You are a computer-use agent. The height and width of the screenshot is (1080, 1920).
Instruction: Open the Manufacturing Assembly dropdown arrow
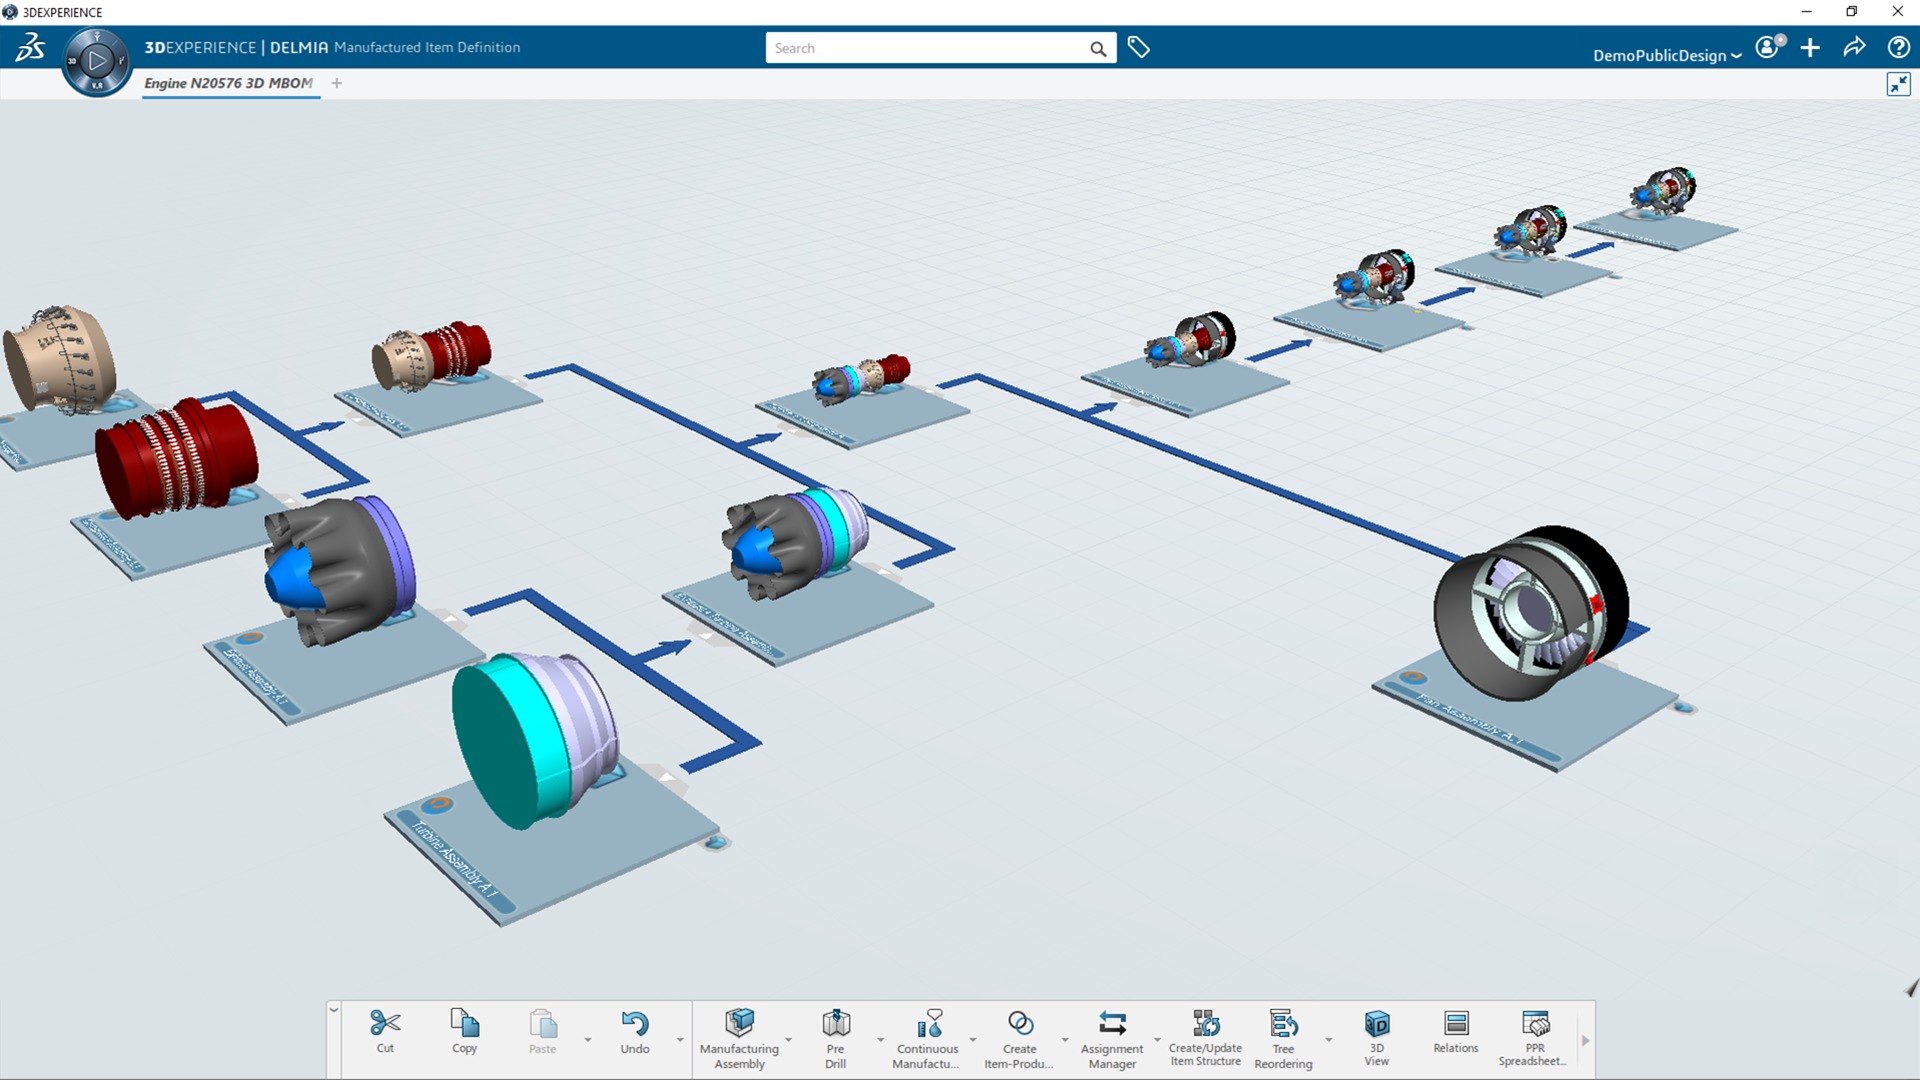(x=789, y=1040)
